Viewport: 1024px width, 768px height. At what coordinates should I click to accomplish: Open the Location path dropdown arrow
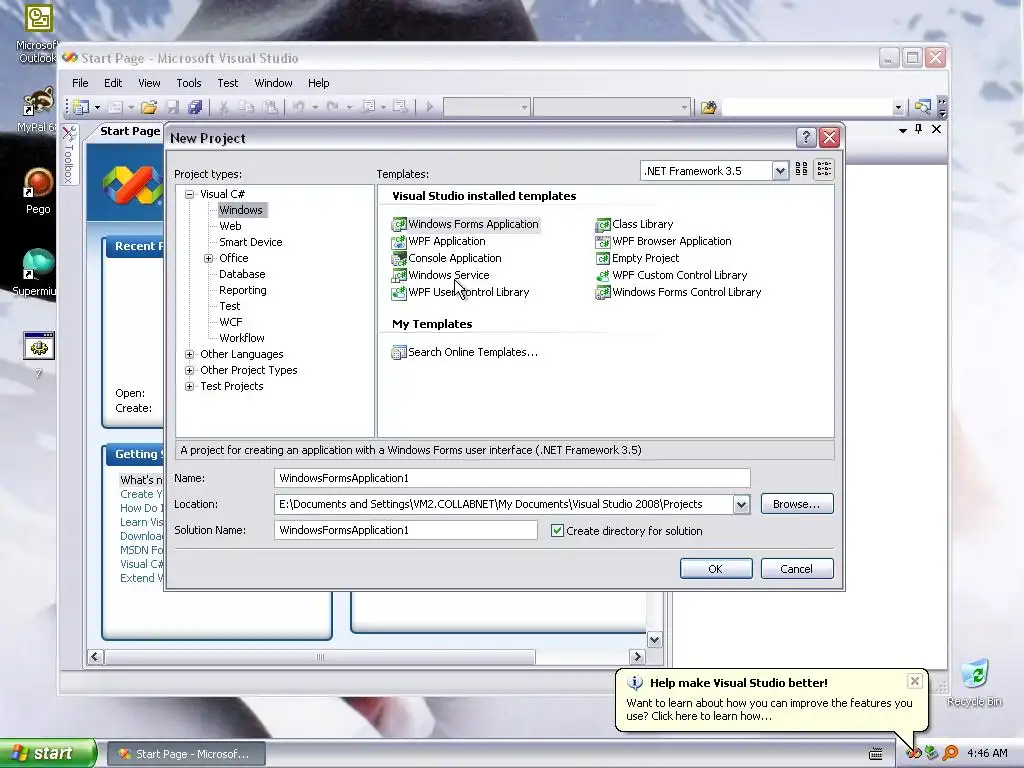741,504
